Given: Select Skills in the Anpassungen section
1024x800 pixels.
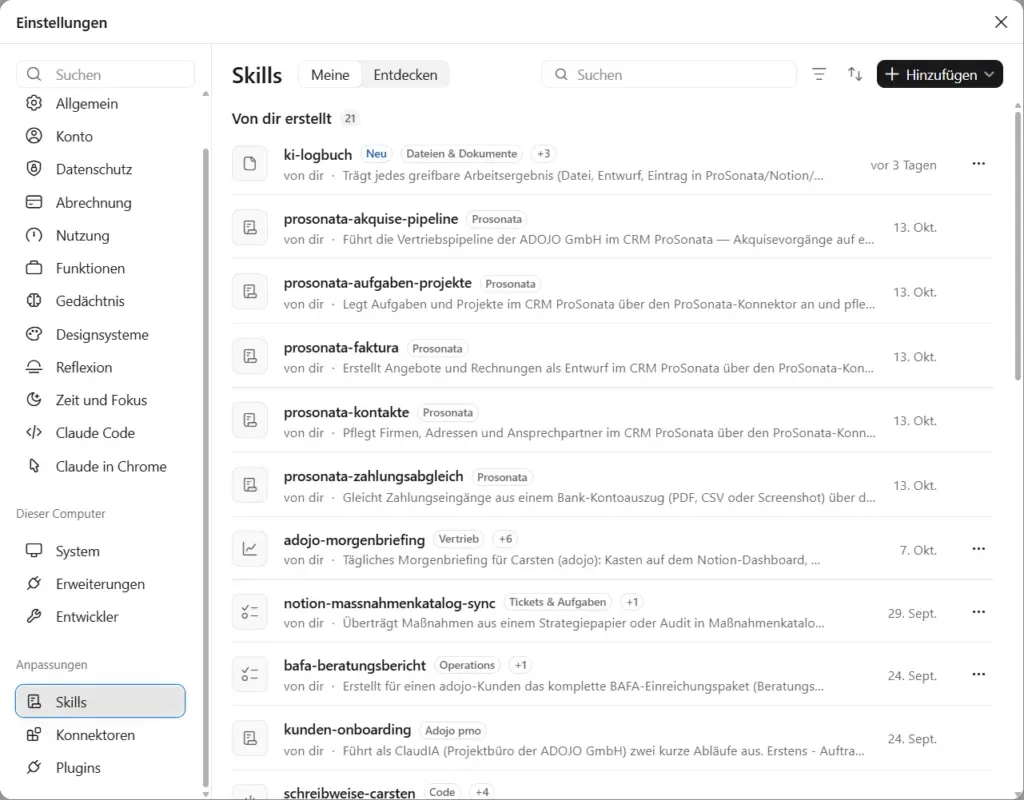Looking at the screenshot, I should pyautogui.click(x=101, y=701).
